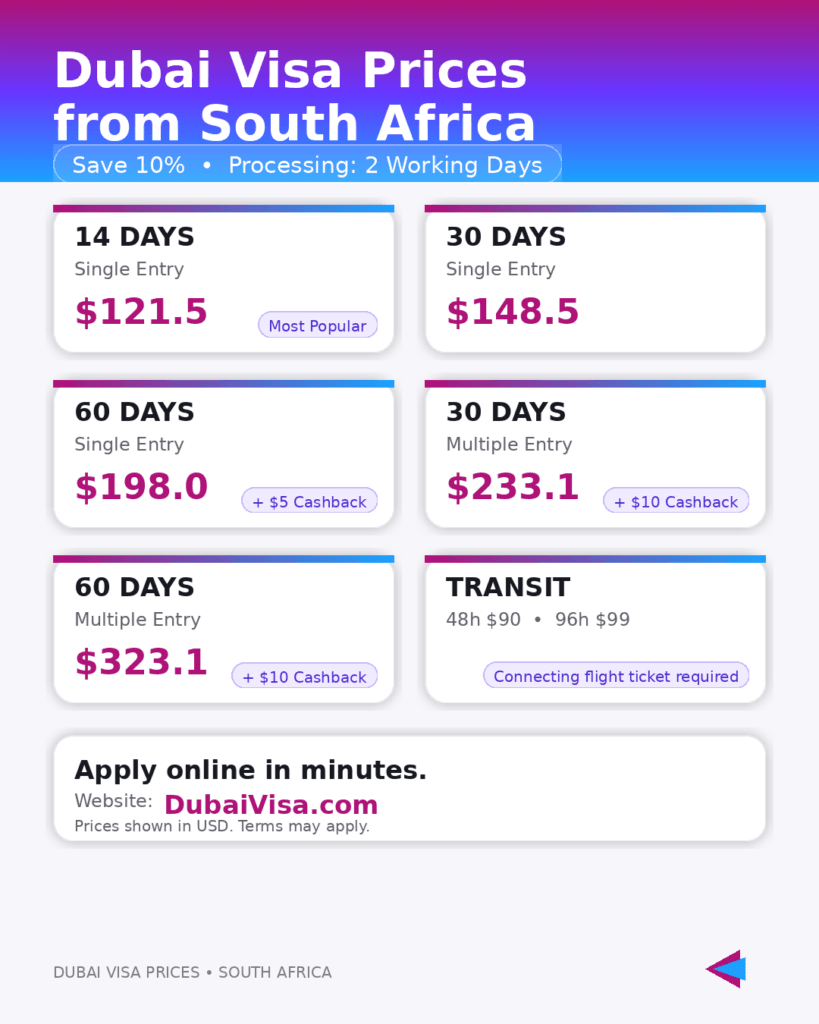Select the Apply online in minutes heading
819x1024 pixels.
point(250,770)
